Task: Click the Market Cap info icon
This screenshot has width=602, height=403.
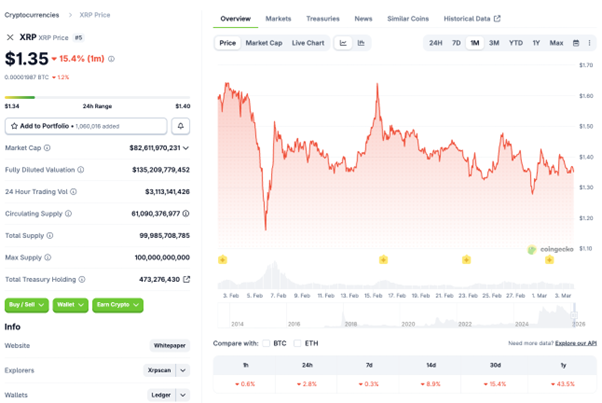Action: 47,147
